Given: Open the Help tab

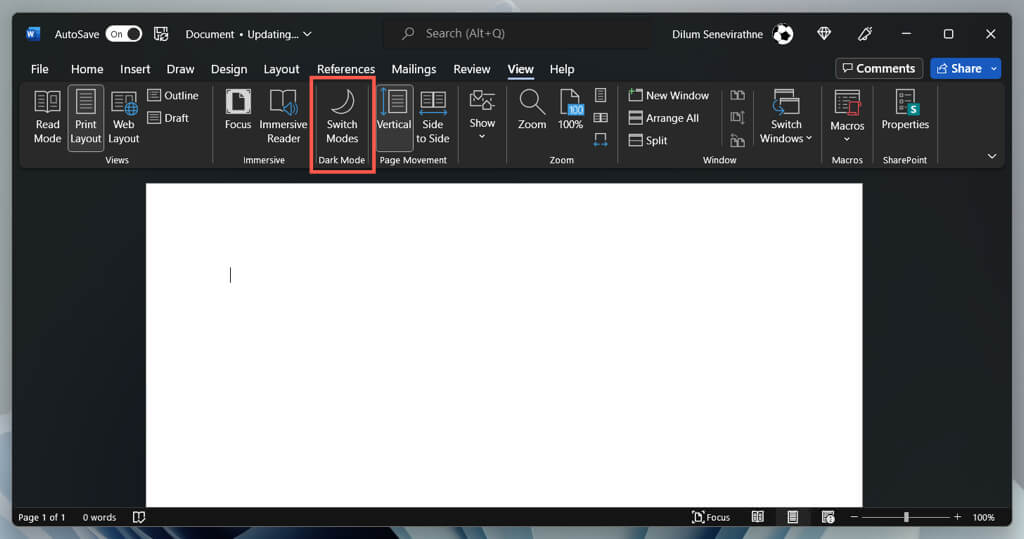Looking at the screenshot, I should click(562, 69).
